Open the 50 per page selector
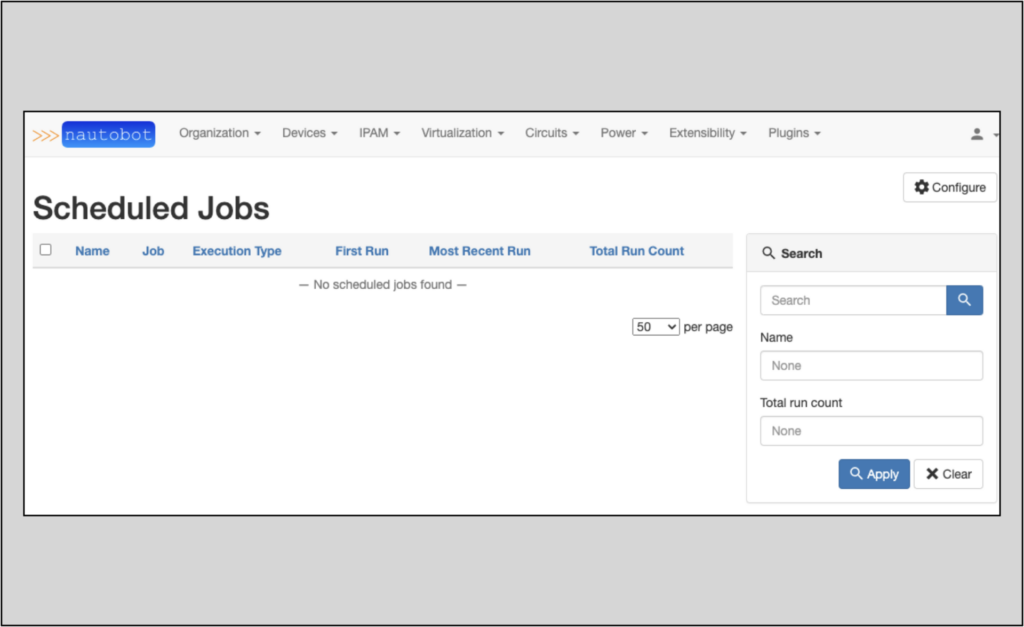Screen dimensions: 1024x627 (656, 327)
